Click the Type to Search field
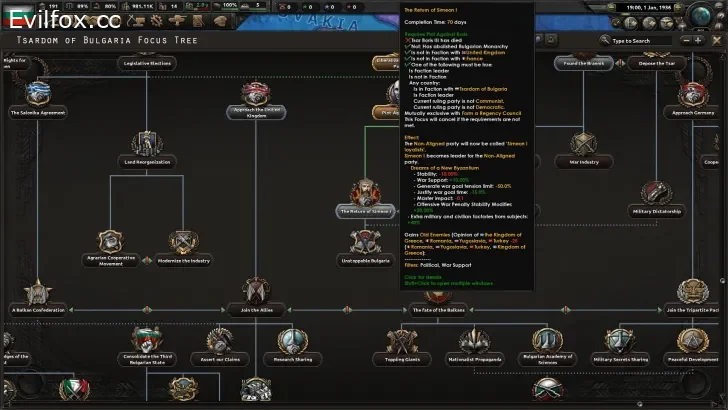Screen dimensions: 728x410 641,41
